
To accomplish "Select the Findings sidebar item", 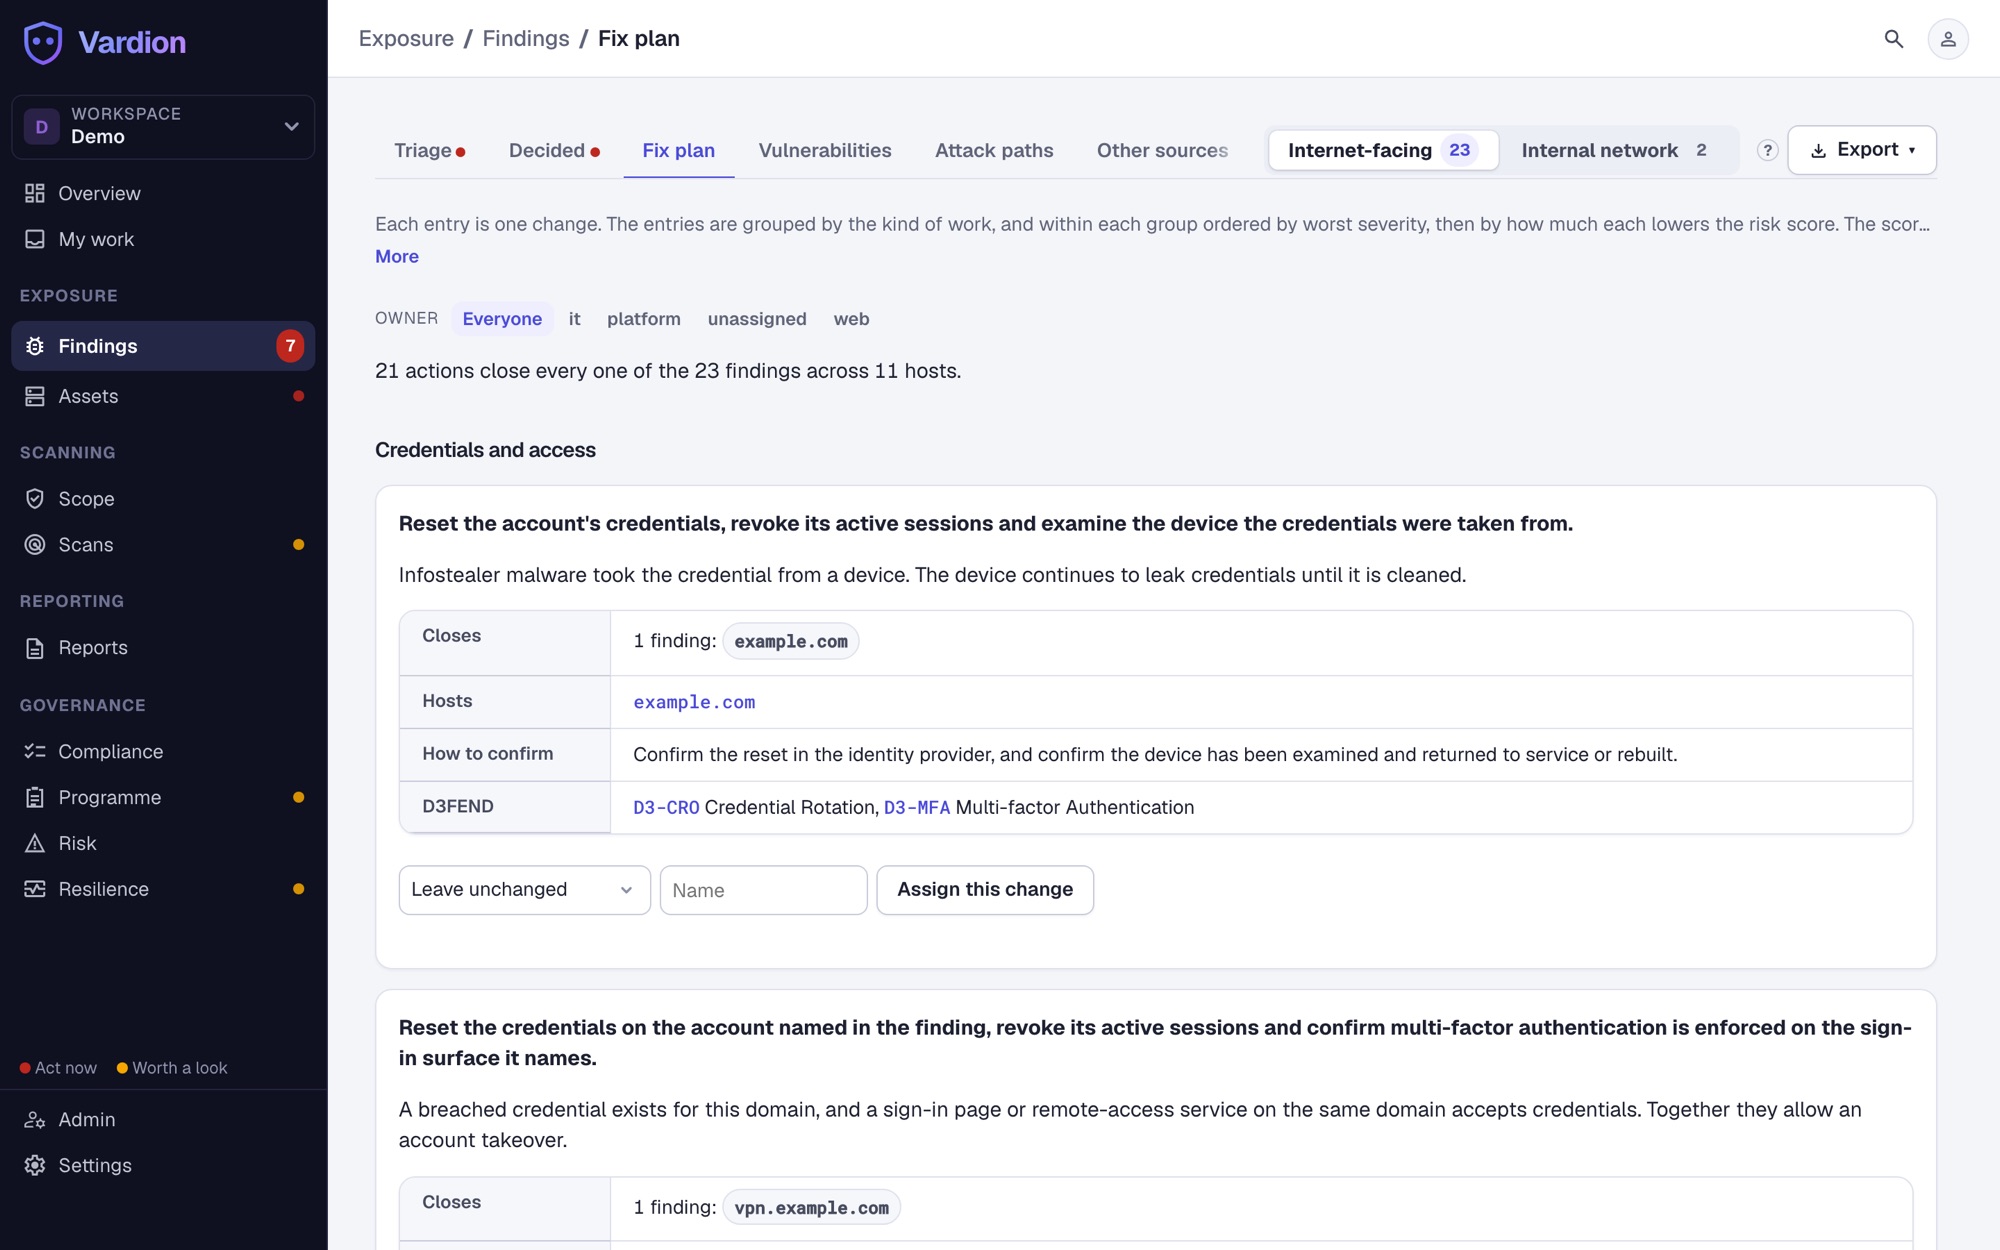I will (163, 346).
